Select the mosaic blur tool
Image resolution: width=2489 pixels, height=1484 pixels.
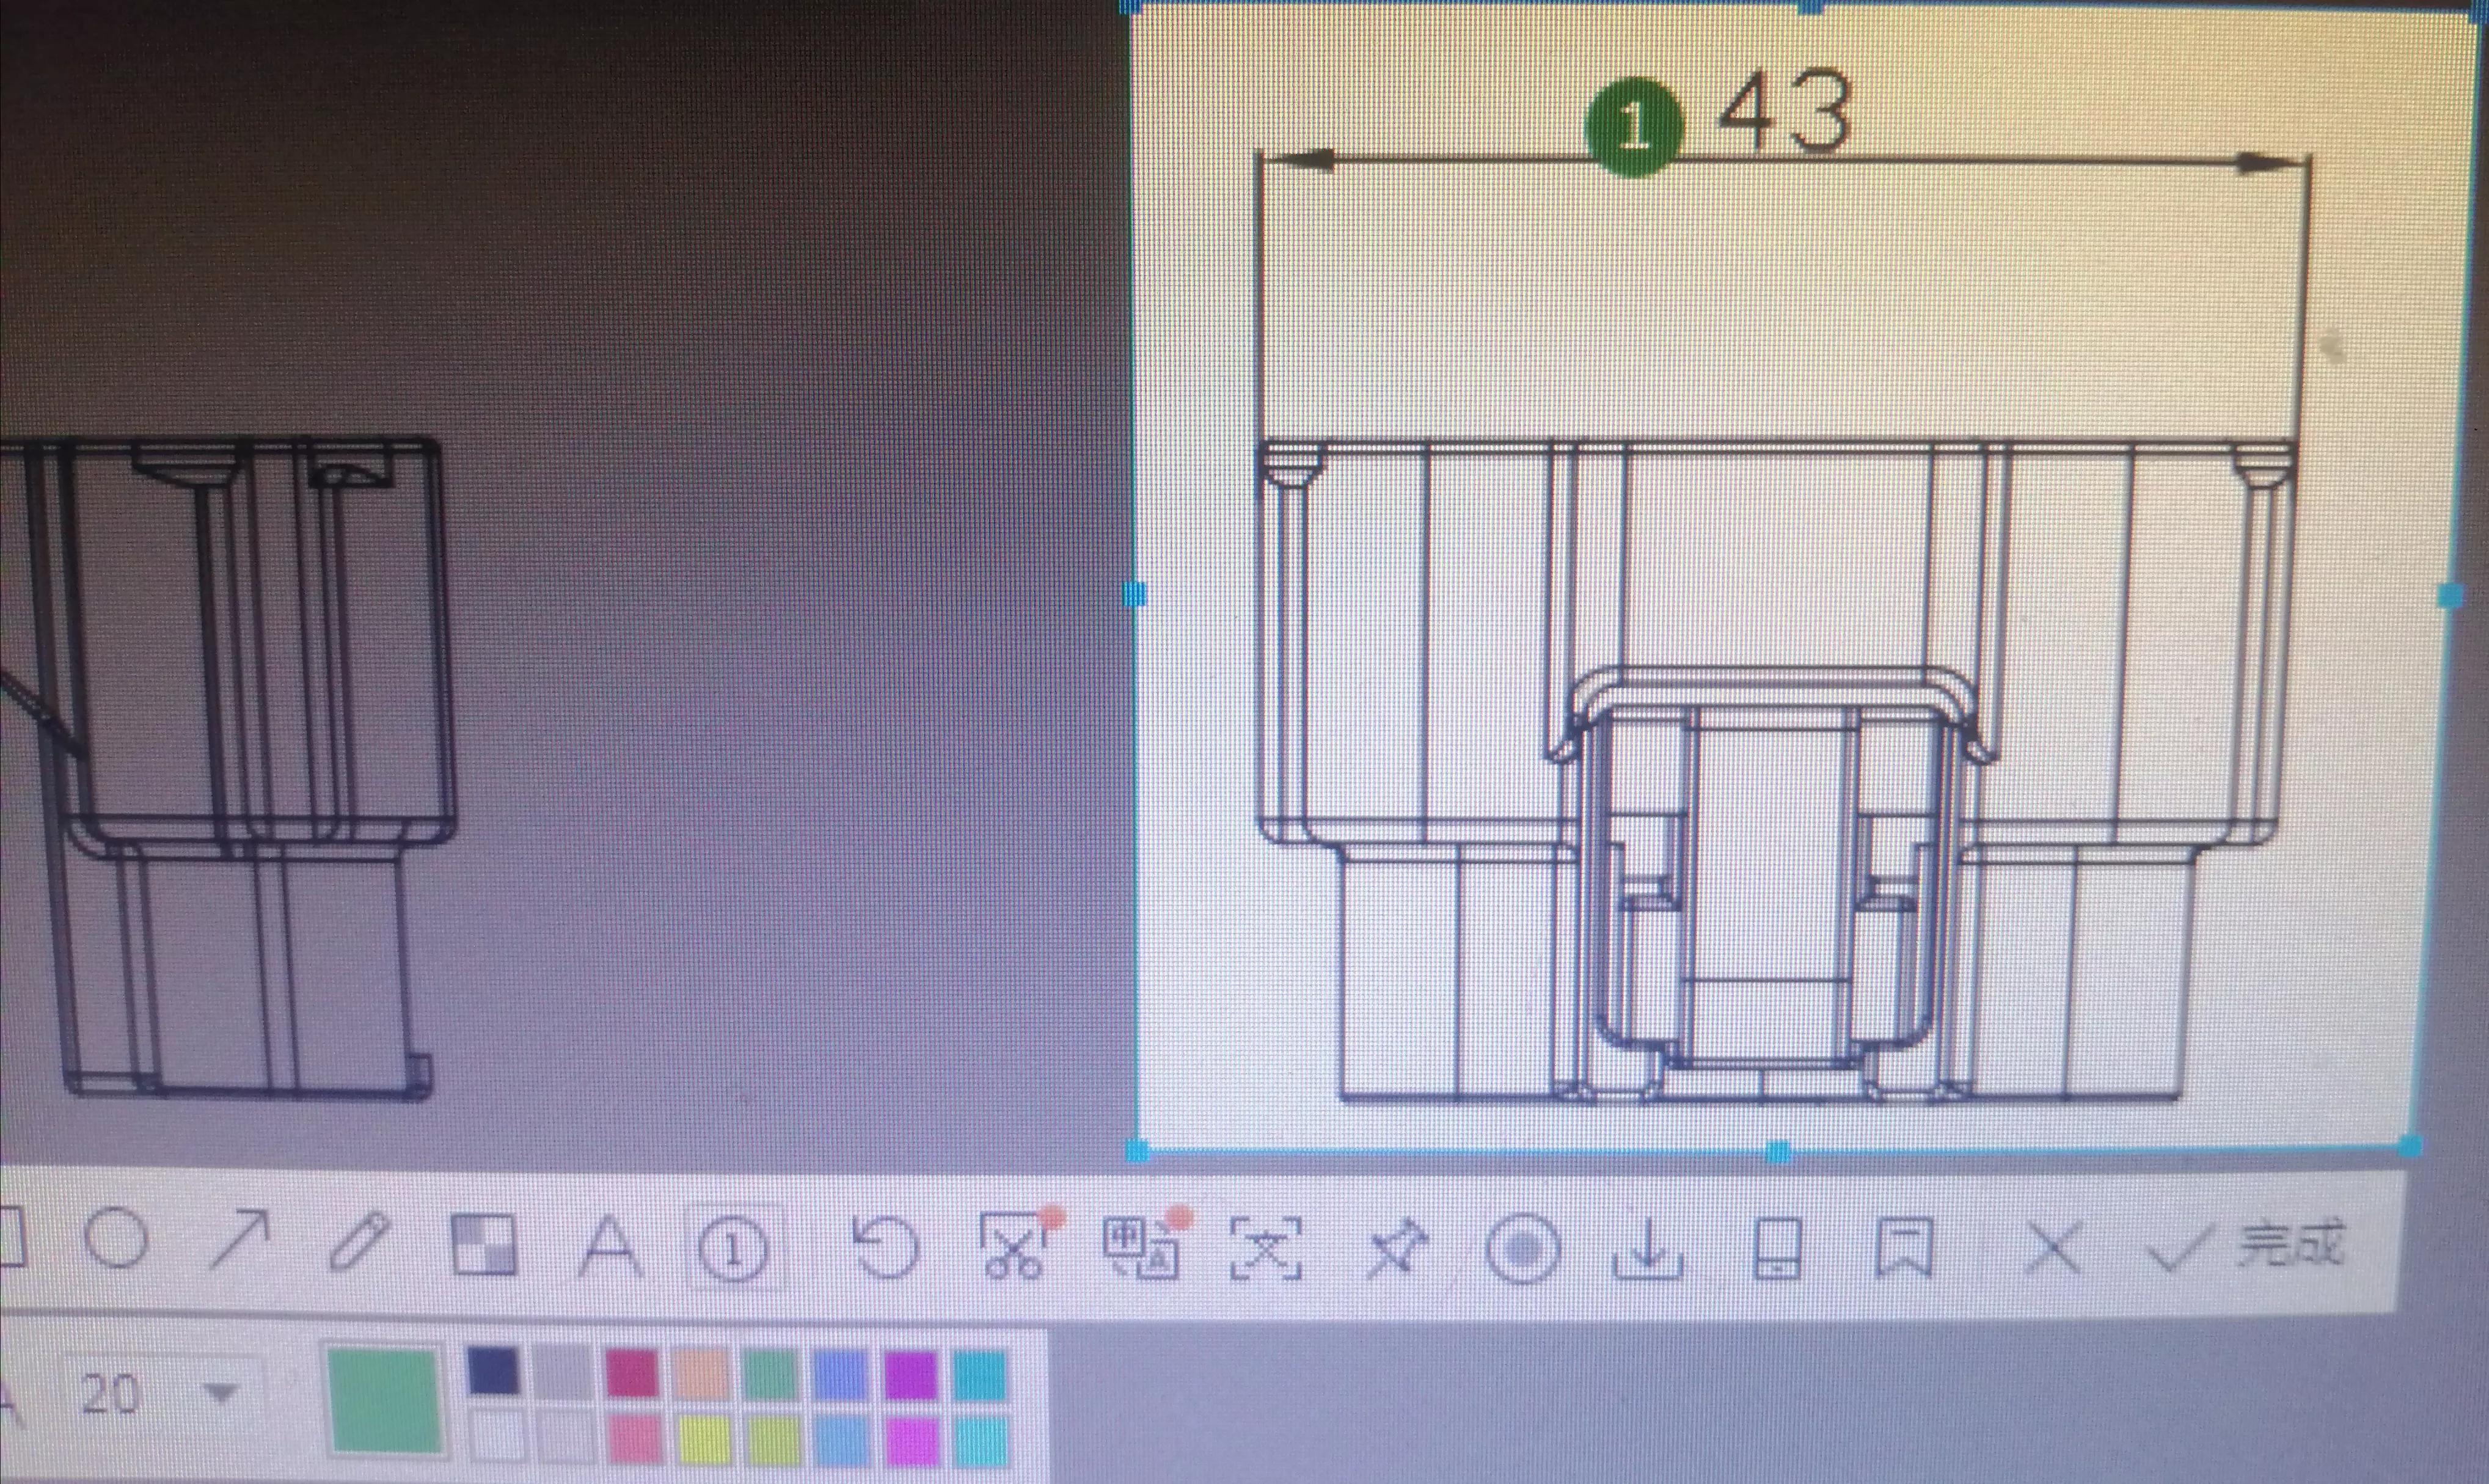click(484, 1244)
